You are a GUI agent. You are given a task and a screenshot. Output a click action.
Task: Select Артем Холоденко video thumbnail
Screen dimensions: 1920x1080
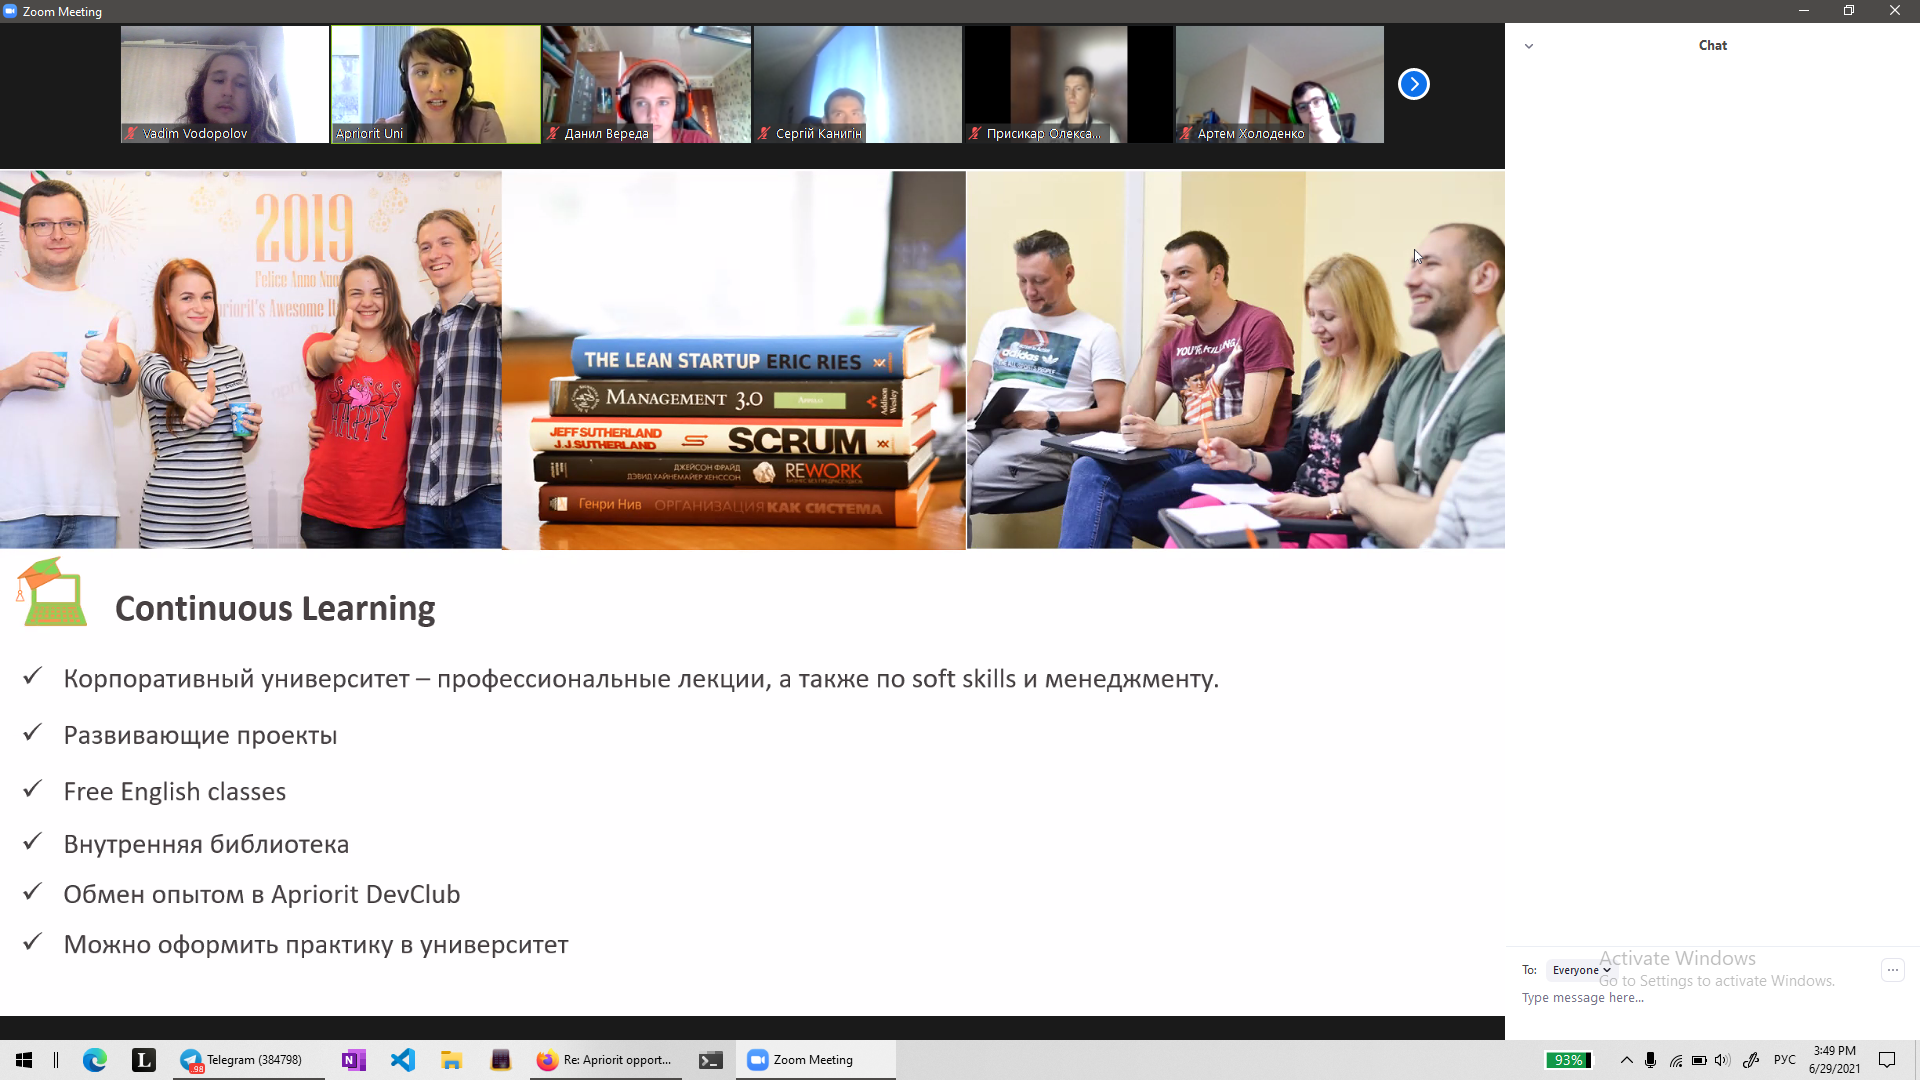tap(1280, 84)
